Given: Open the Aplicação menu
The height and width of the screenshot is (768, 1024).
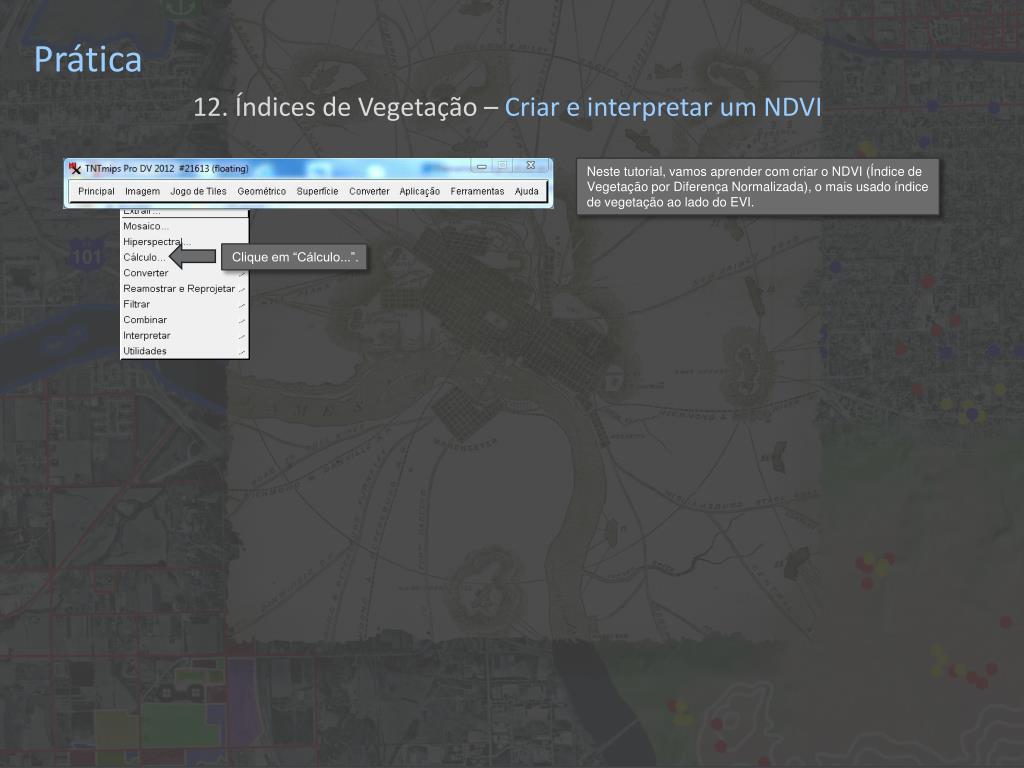Looking at the screenshot, I should tap(419, 191).
